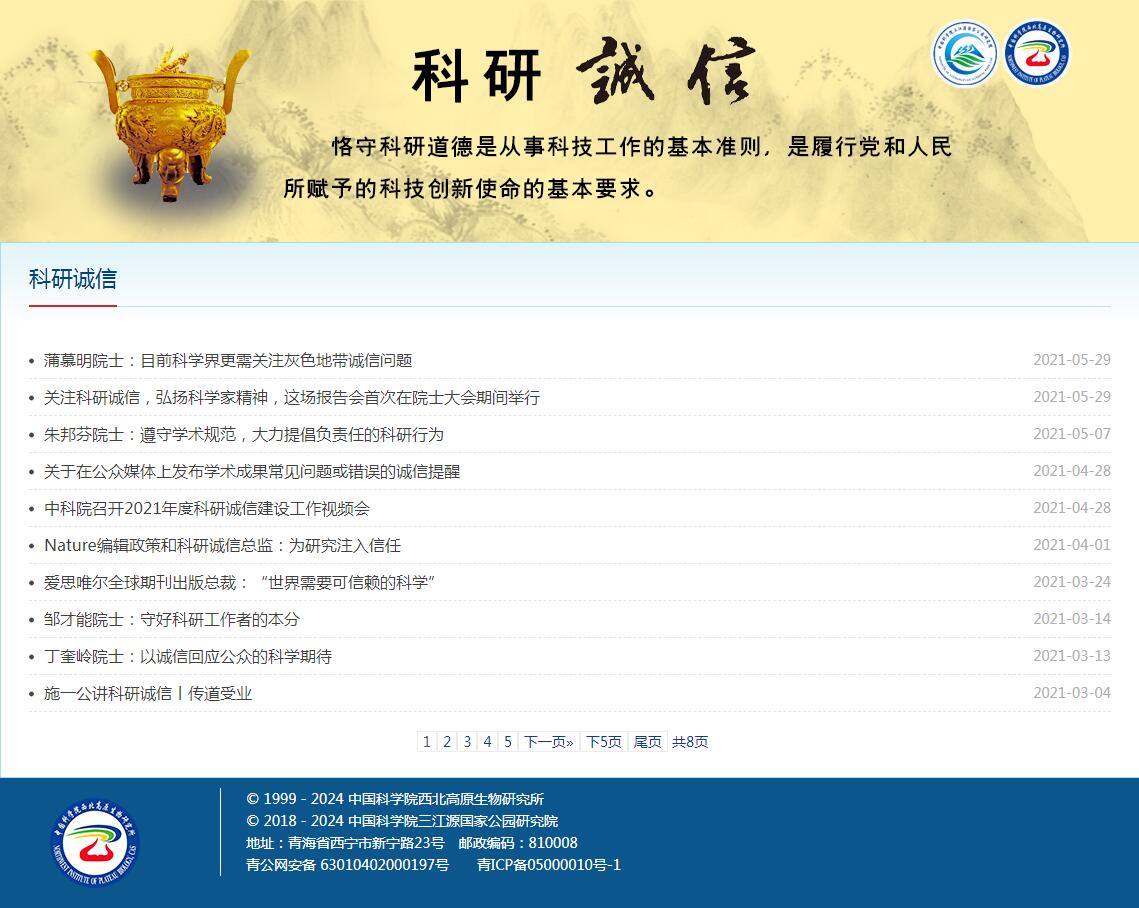Open the 关于在公众媒体上发布学术成果 integrity reminder

(x=252, y=471)
